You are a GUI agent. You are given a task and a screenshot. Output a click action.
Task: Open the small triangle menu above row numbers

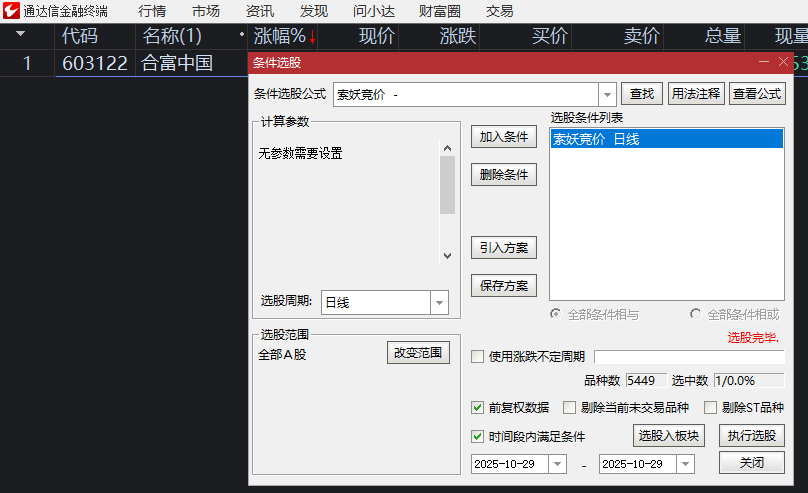click(x=21, y=34)
